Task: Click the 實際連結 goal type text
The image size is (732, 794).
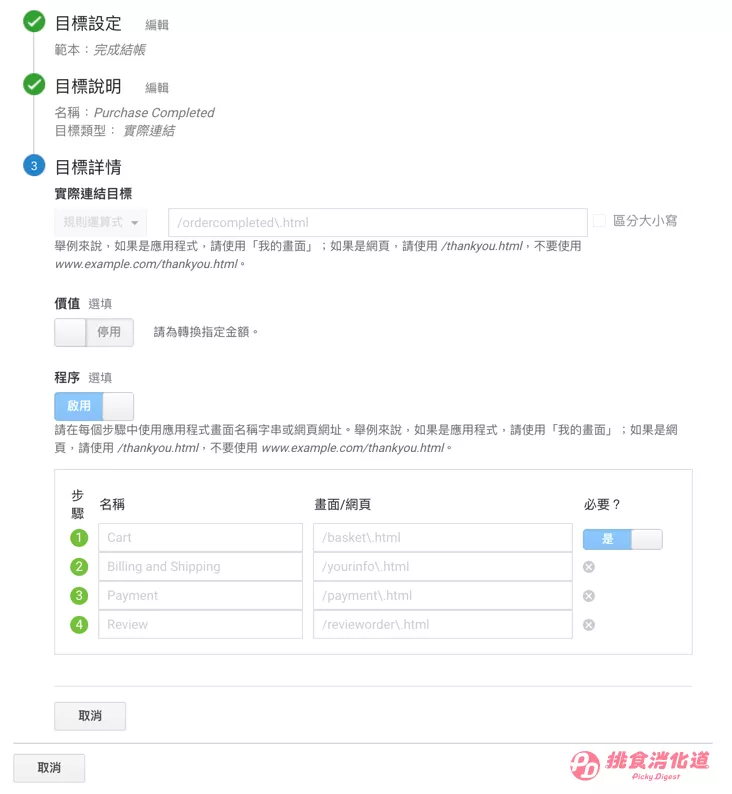Action: coord(149,131)
